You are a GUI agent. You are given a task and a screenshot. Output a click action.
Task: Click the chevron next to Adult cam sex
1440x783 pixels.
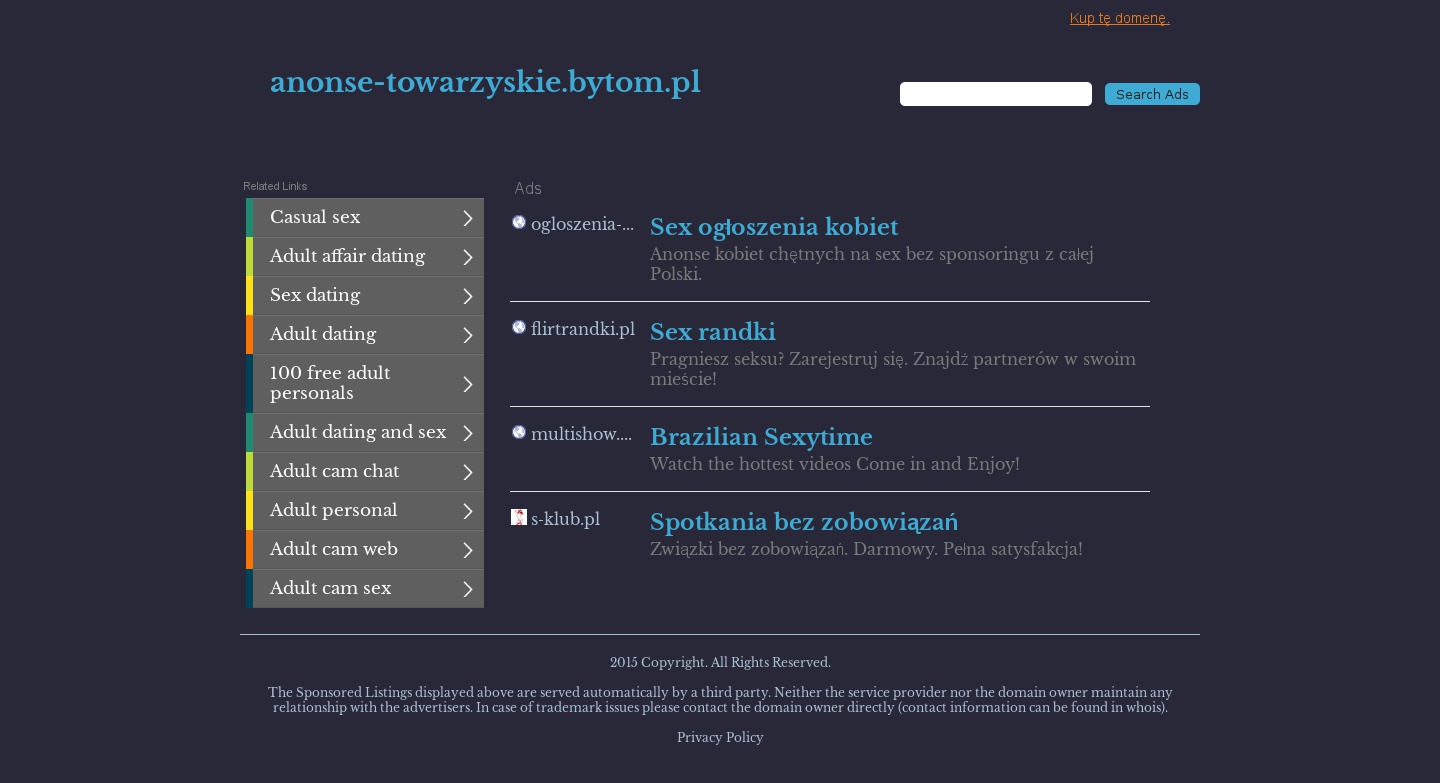467,589
